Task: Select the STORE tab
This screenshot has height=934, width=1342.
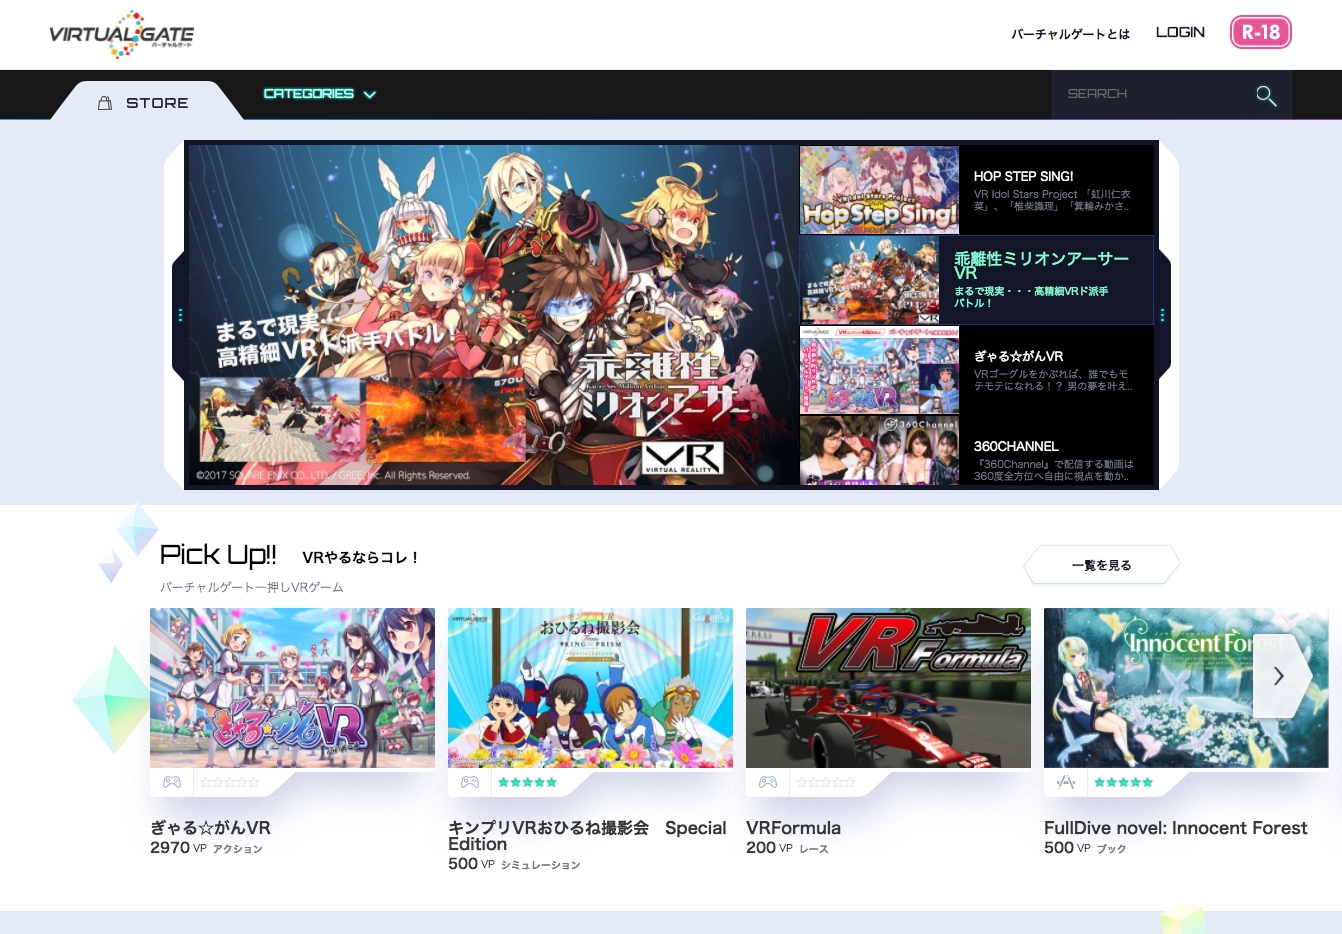Action: click(146, 102)
